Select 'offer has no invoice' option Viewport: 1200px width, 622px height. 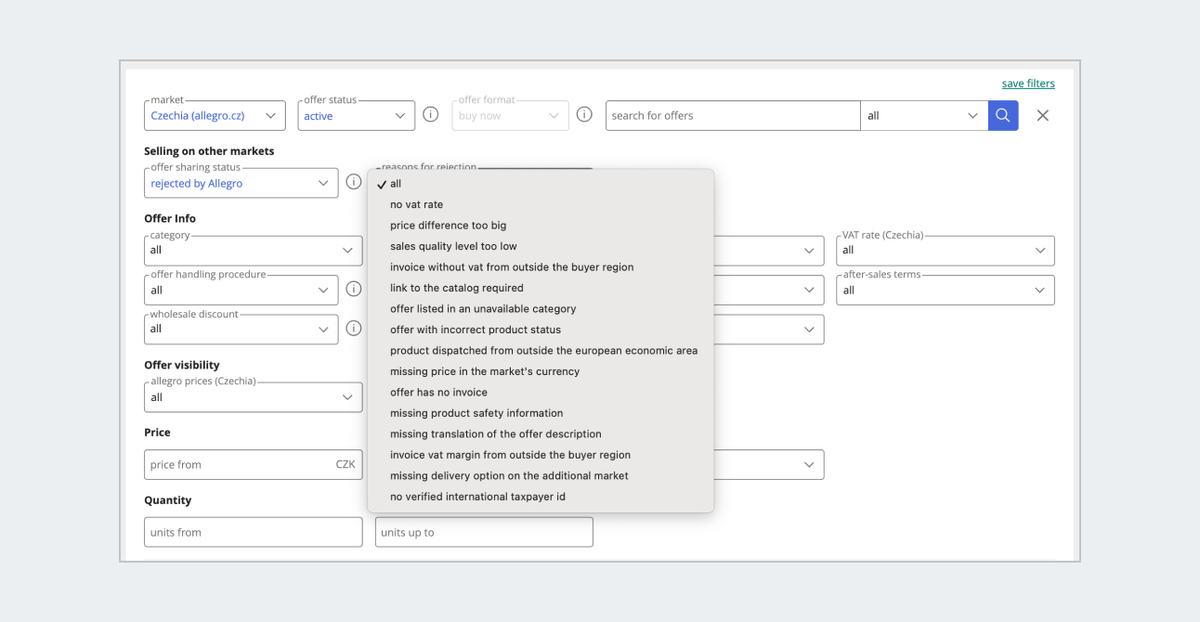[439, 393]
